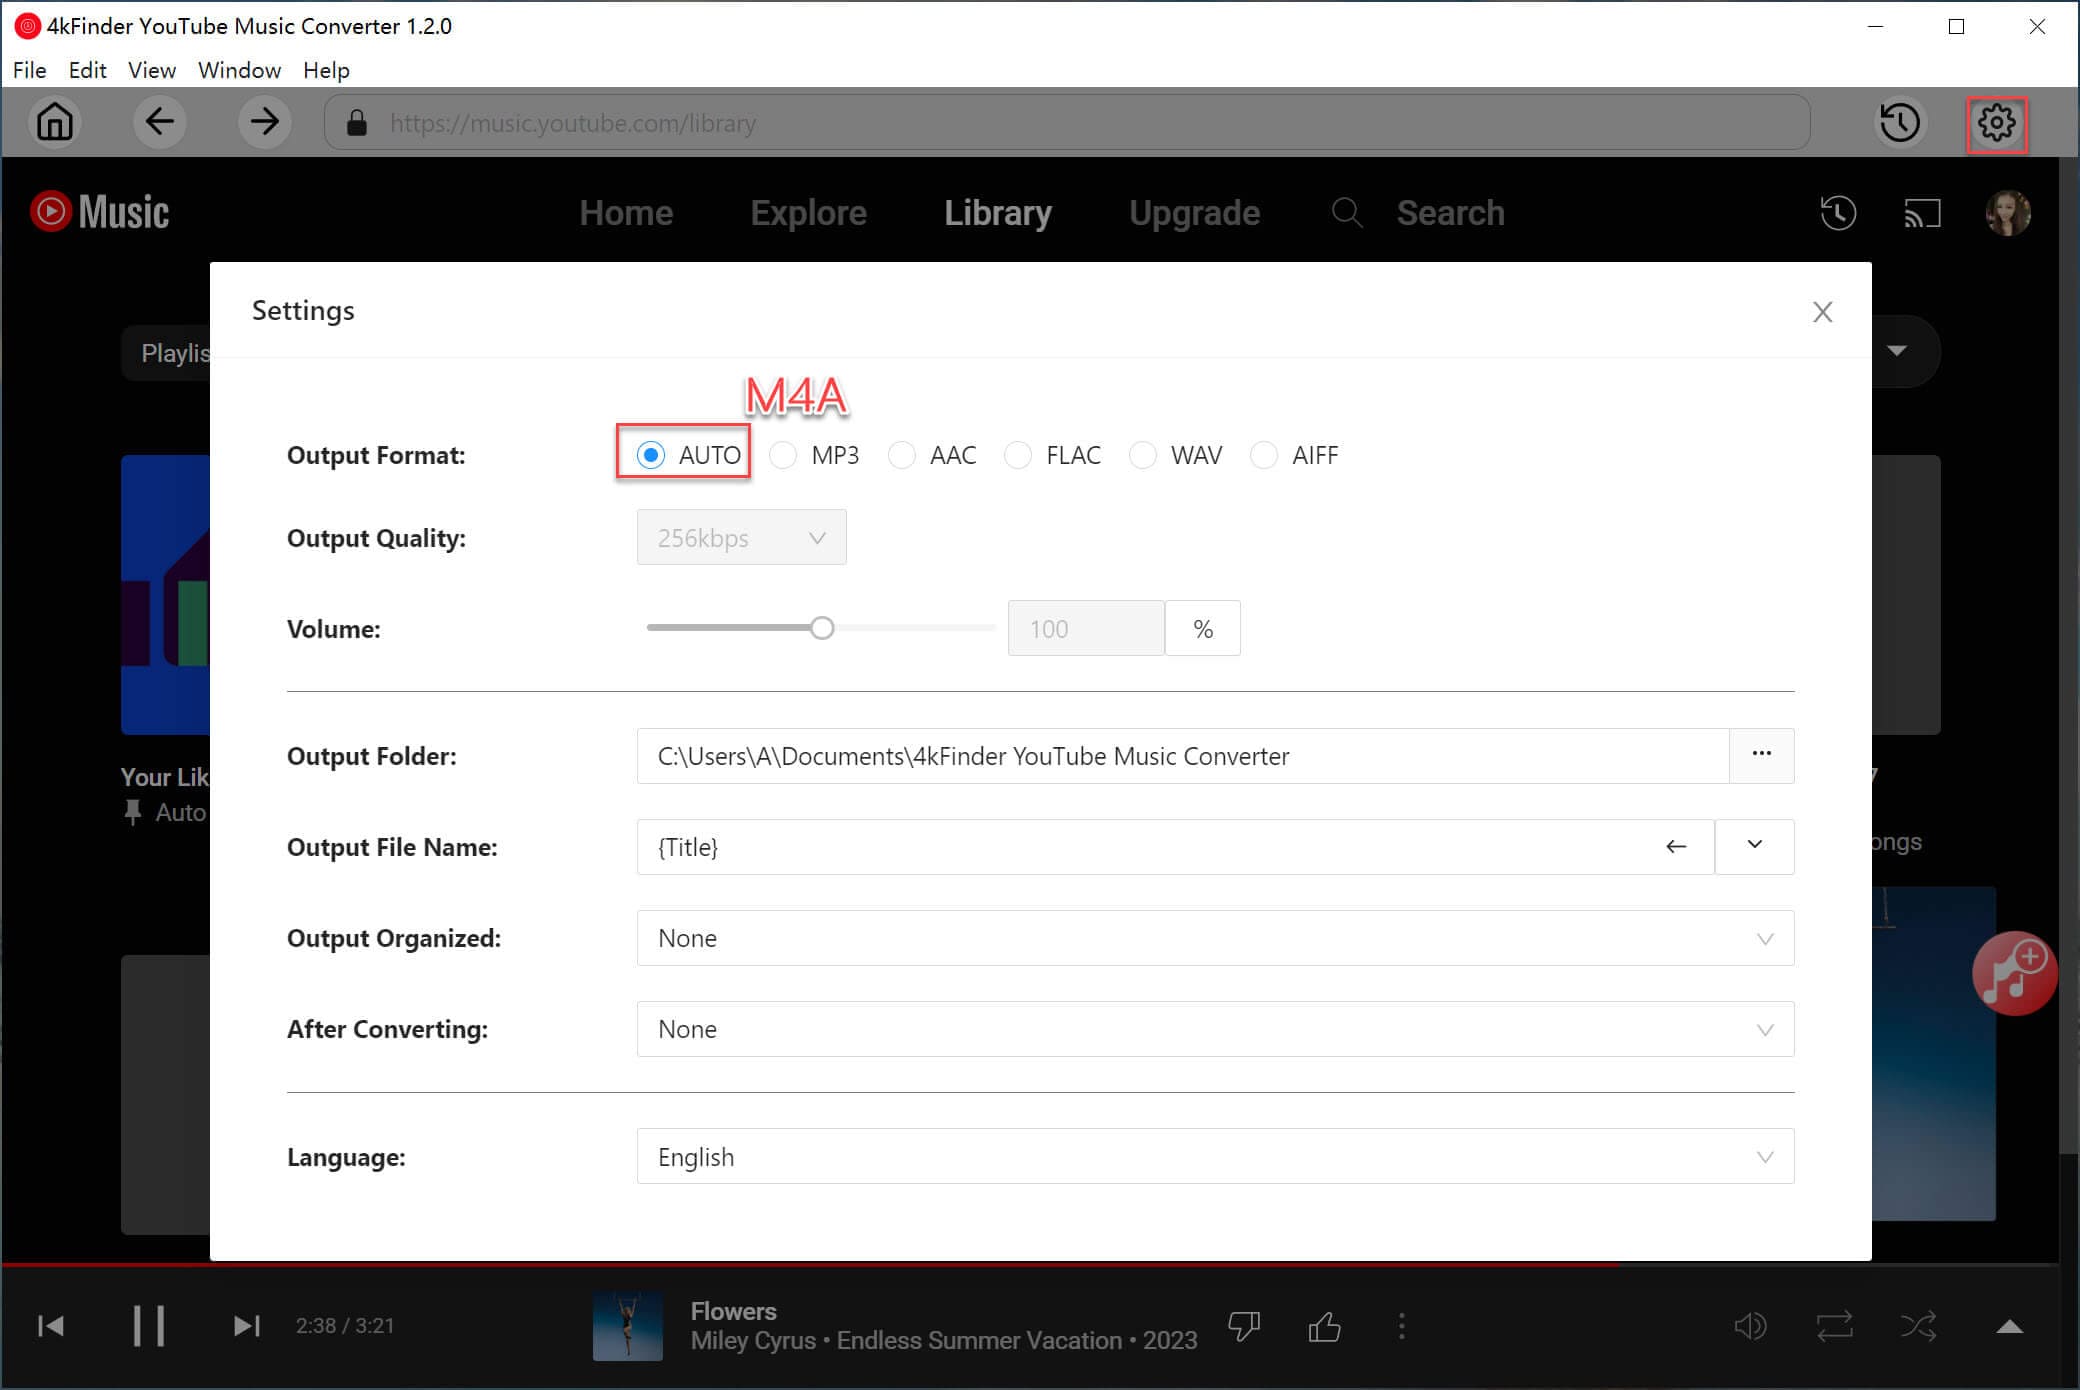Viewport: 2080px width, 1390px height.
Task: Click the red add-music floating icon
Action: point(2013,973)
